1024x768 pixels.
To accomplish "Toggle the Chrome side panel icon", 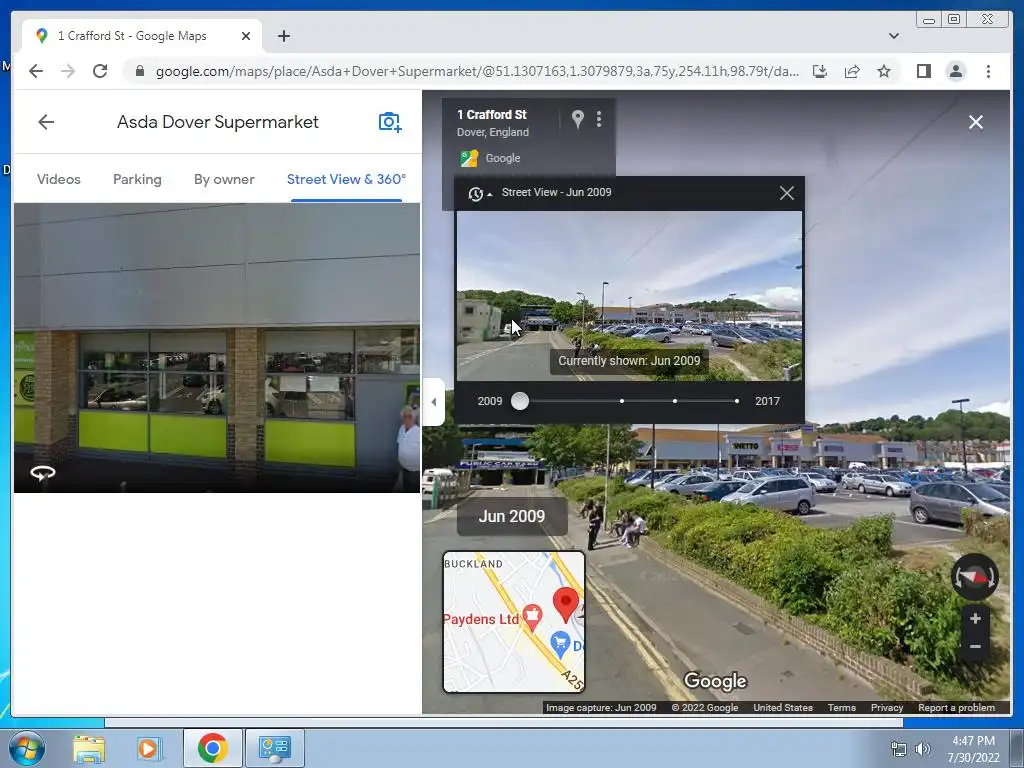I will [x=923, y=71].
